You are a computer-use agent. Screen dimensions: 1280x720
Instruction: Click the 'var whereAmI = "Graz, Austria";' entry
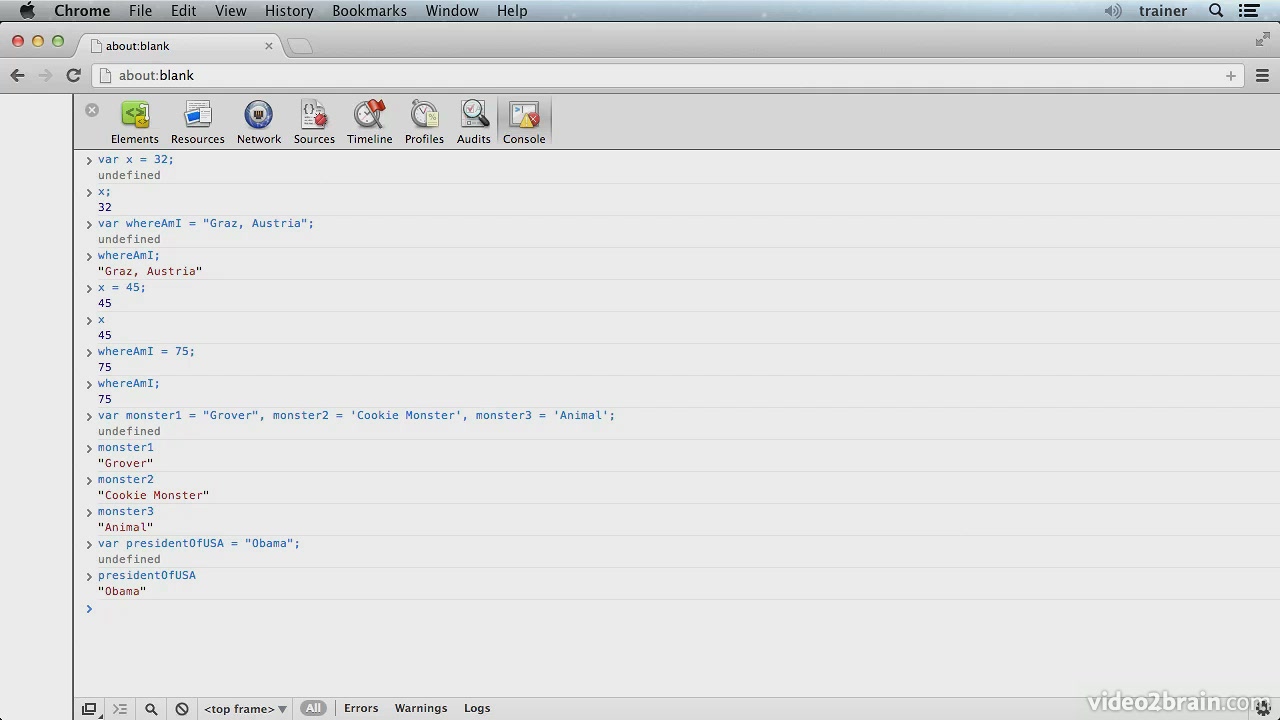pos(206,223)
